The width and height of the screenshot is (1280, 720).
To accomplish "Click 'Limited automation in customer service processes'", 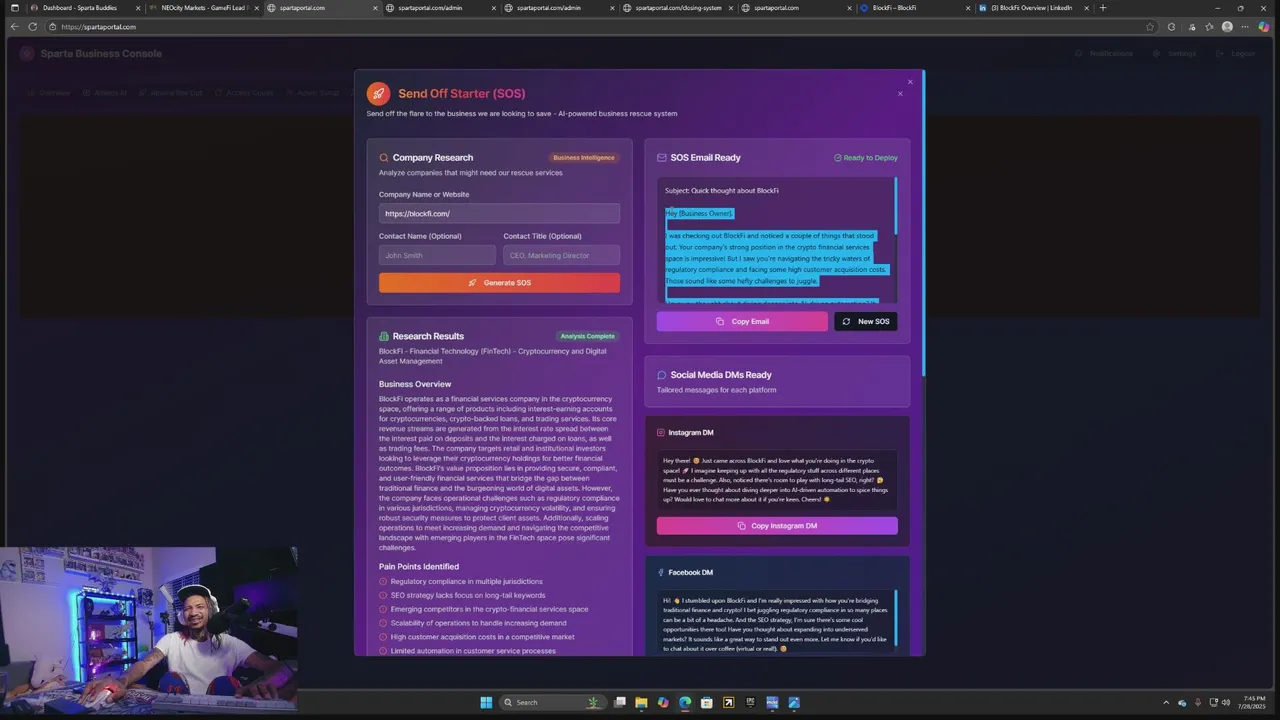I will (473, 651).
